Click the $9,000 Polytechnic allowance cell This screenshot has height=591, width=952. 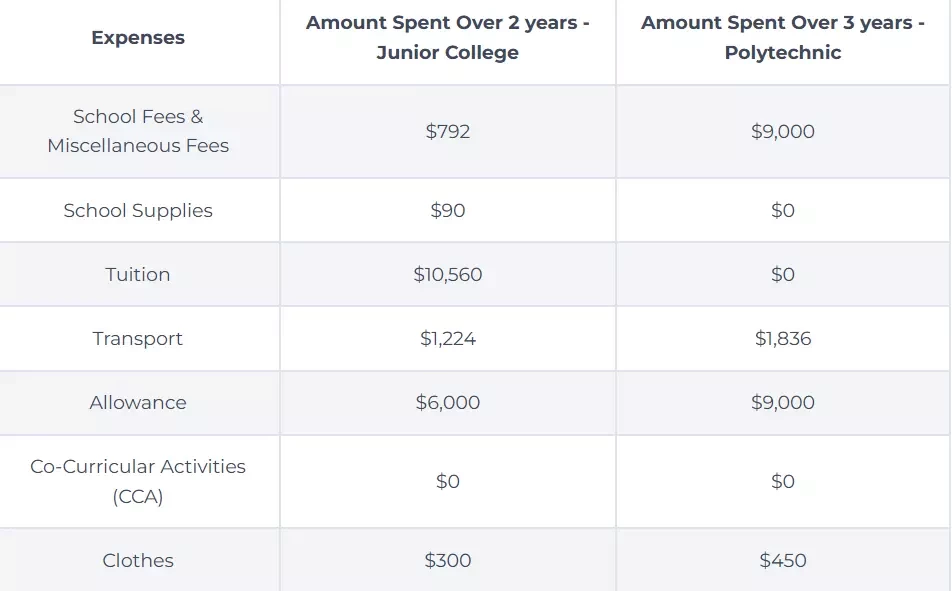coord(783,402)
